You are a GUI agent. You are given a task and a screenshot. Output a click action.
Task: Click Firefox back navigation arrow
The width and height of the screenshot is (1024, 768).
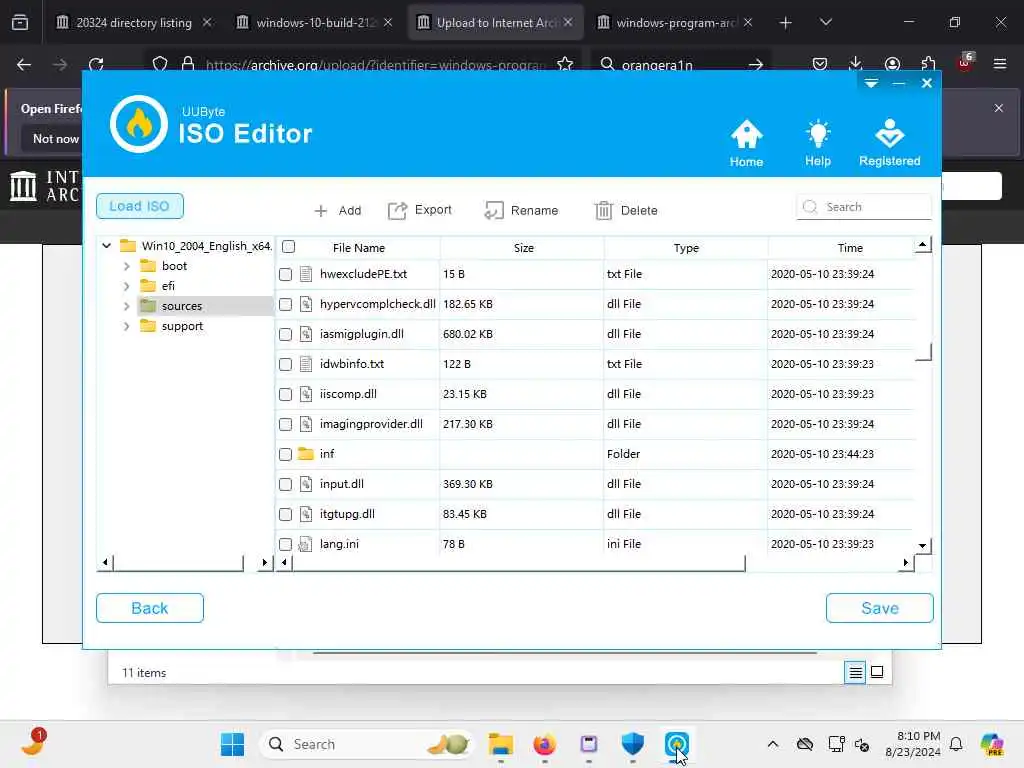tap(24, 64)
